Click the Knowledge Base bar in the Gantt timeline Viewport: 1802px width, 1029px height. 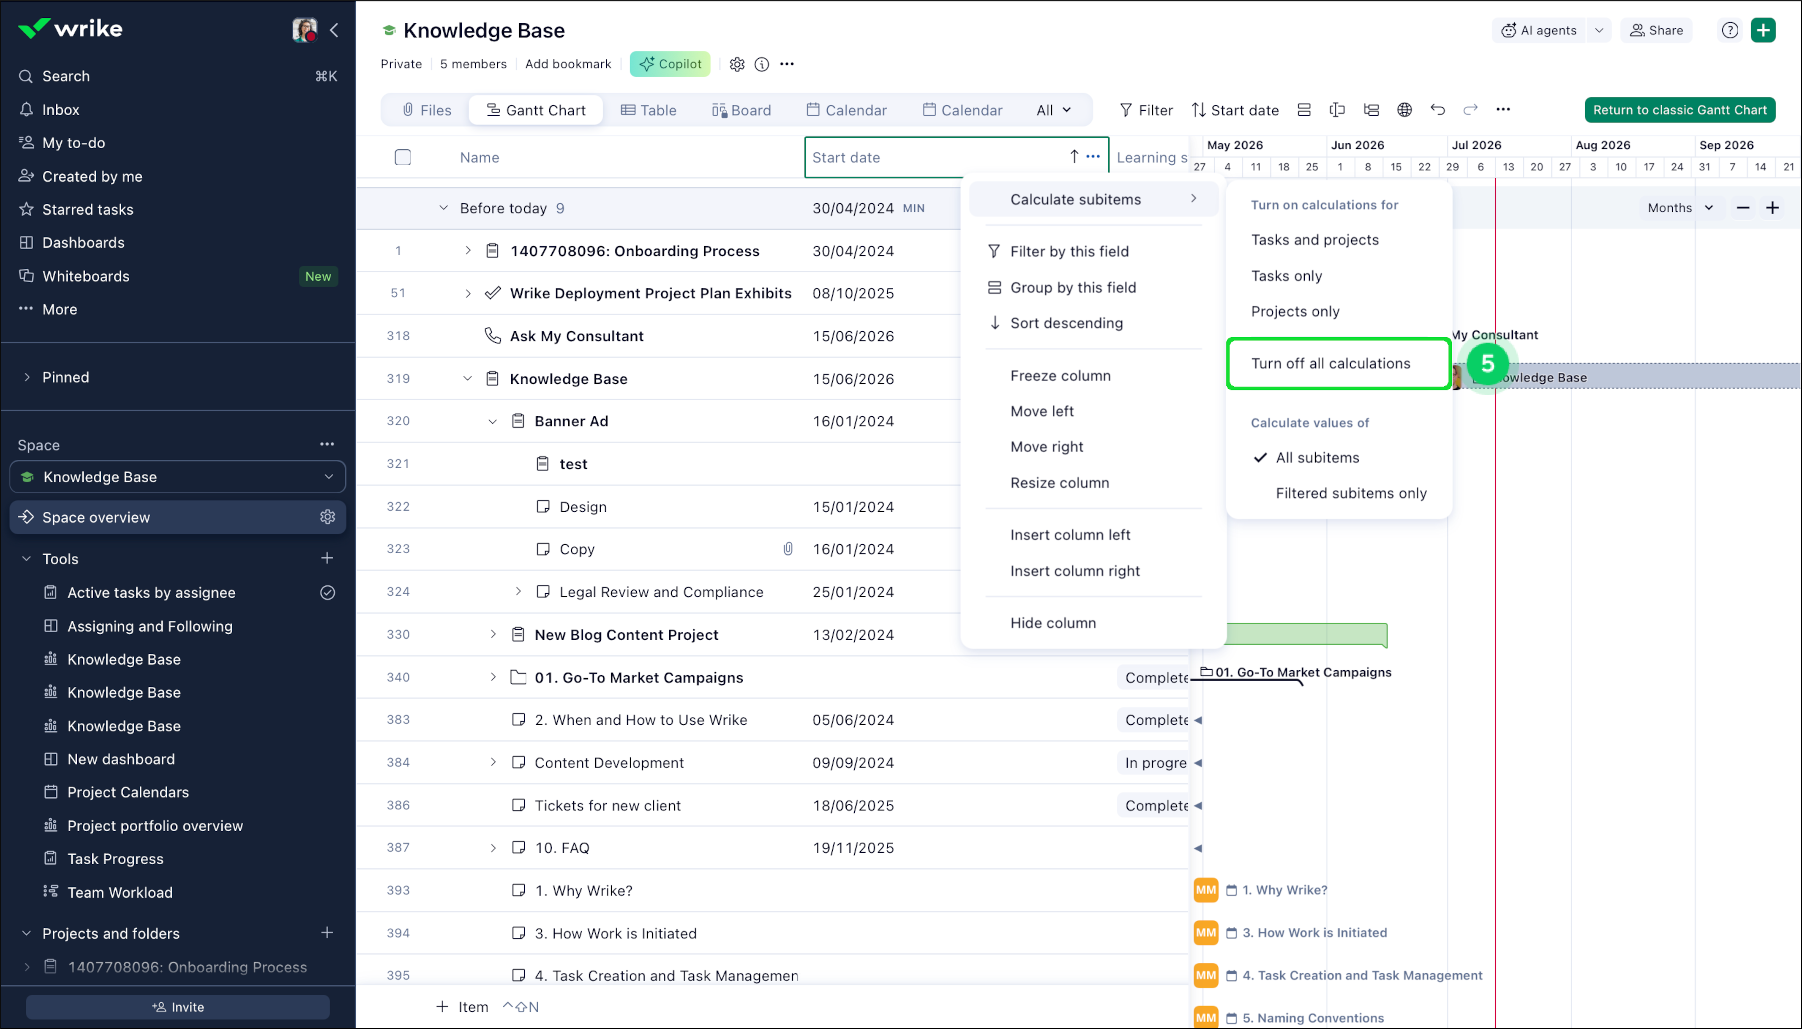click(1625, 377)
